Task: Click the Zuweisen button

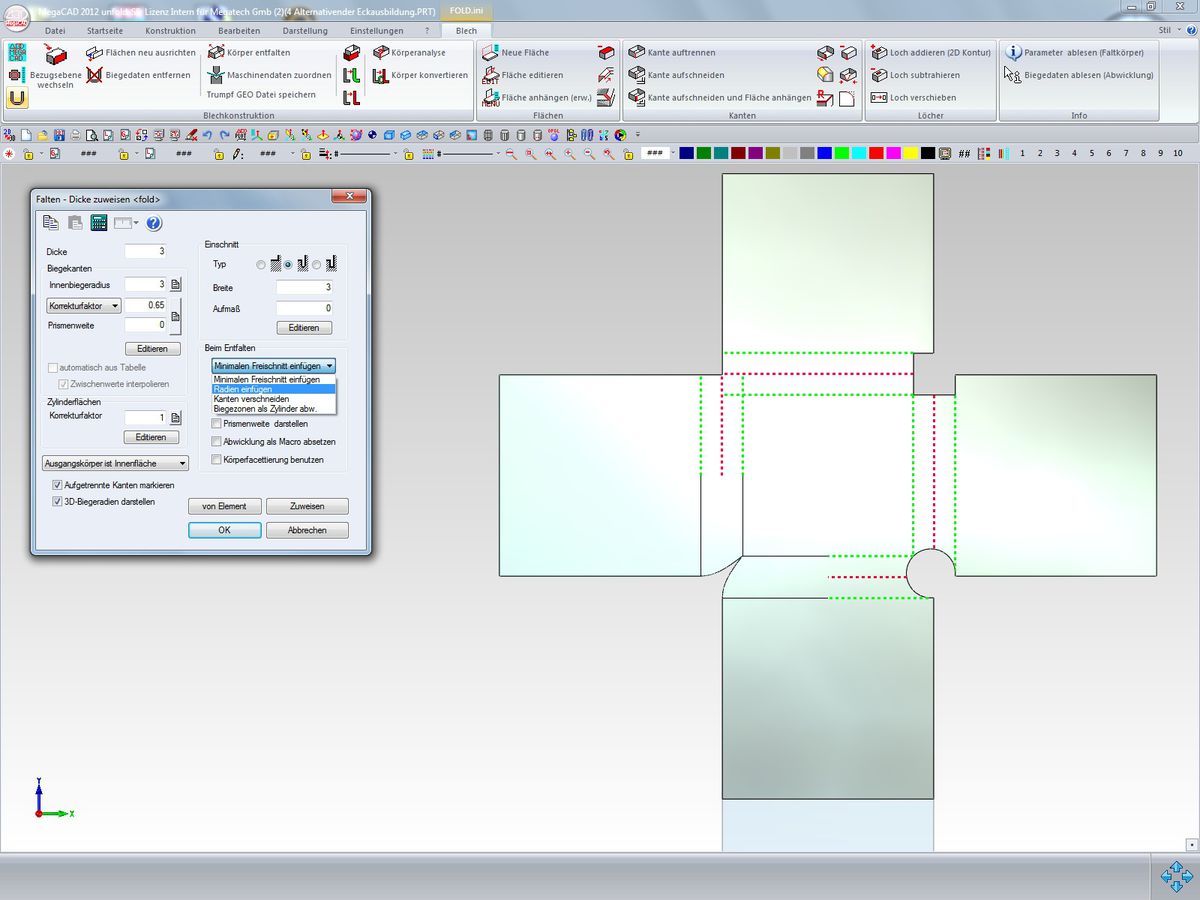Action: [x=307, y=507]
